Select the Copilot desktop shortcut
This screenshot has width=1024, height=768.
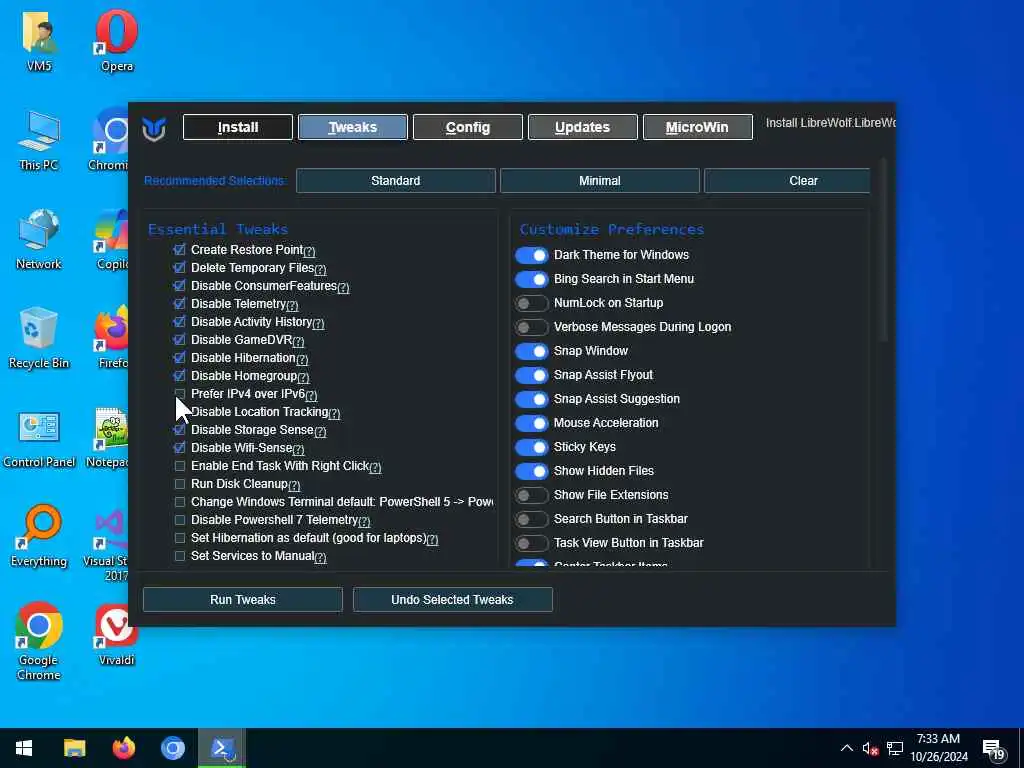pos(111,239)
